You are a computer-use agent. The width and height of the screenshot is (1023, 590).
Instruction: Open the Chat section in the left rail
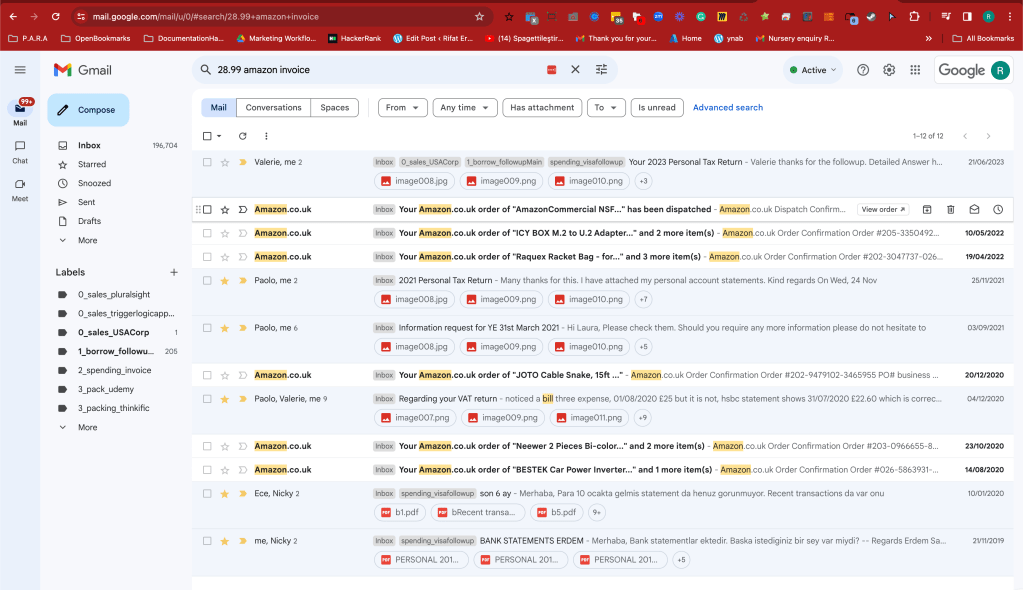coord(20,151)
